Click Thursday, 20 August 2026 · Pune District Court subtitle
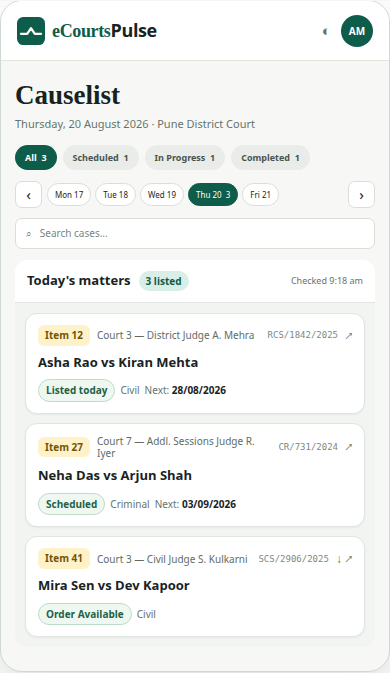This screenshot has height=673, width=390. [x=135, y=124]
